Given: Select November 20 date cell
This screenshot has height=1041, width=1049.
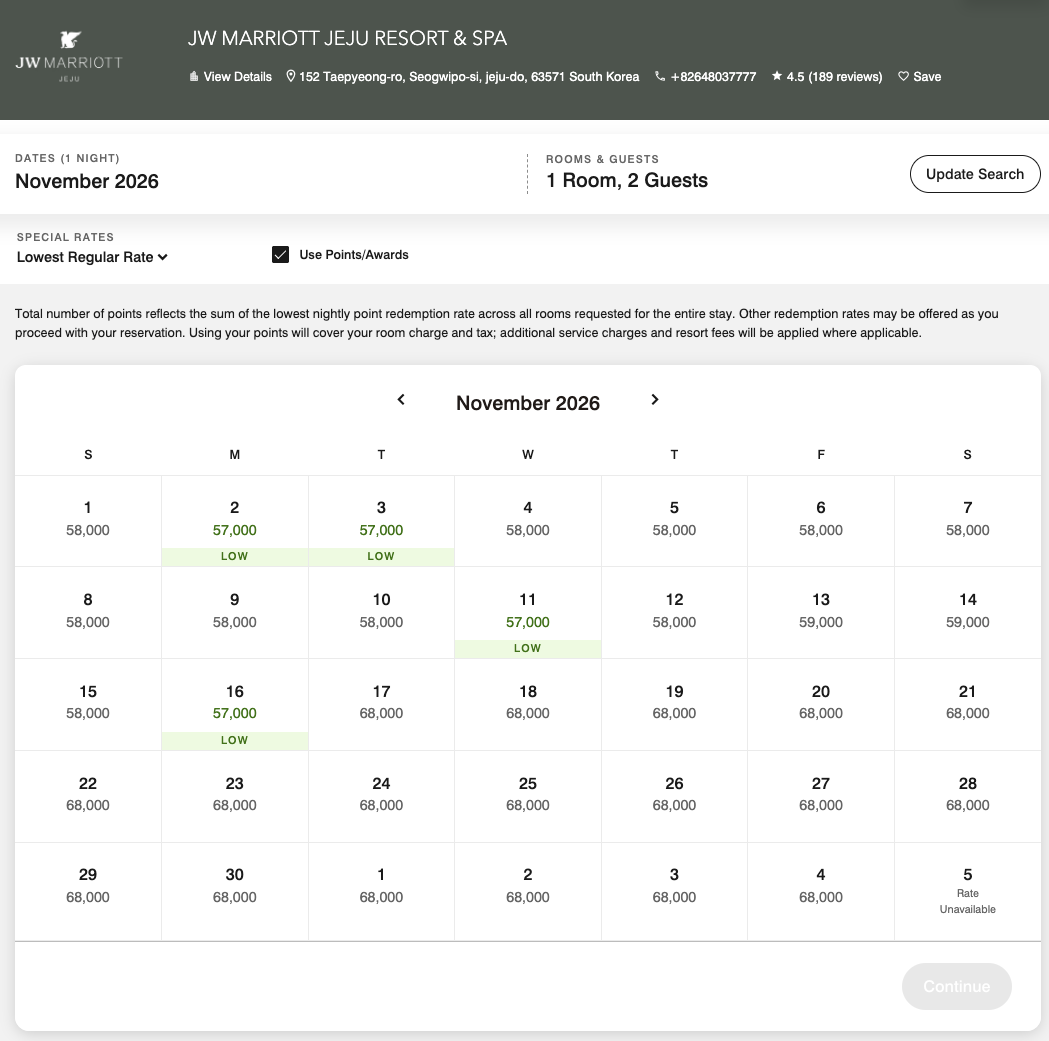Looking at the screenshot, I should [x=821, y=704].
